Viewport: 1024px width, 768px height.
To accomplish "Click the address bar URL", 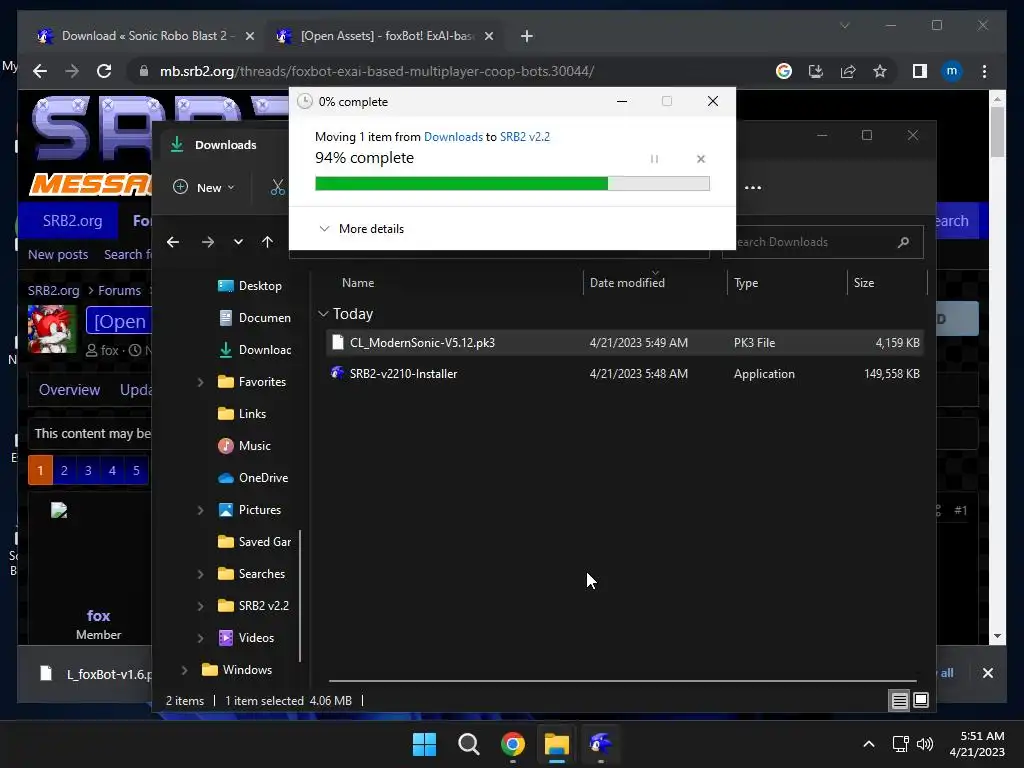I will pos(377,71).
